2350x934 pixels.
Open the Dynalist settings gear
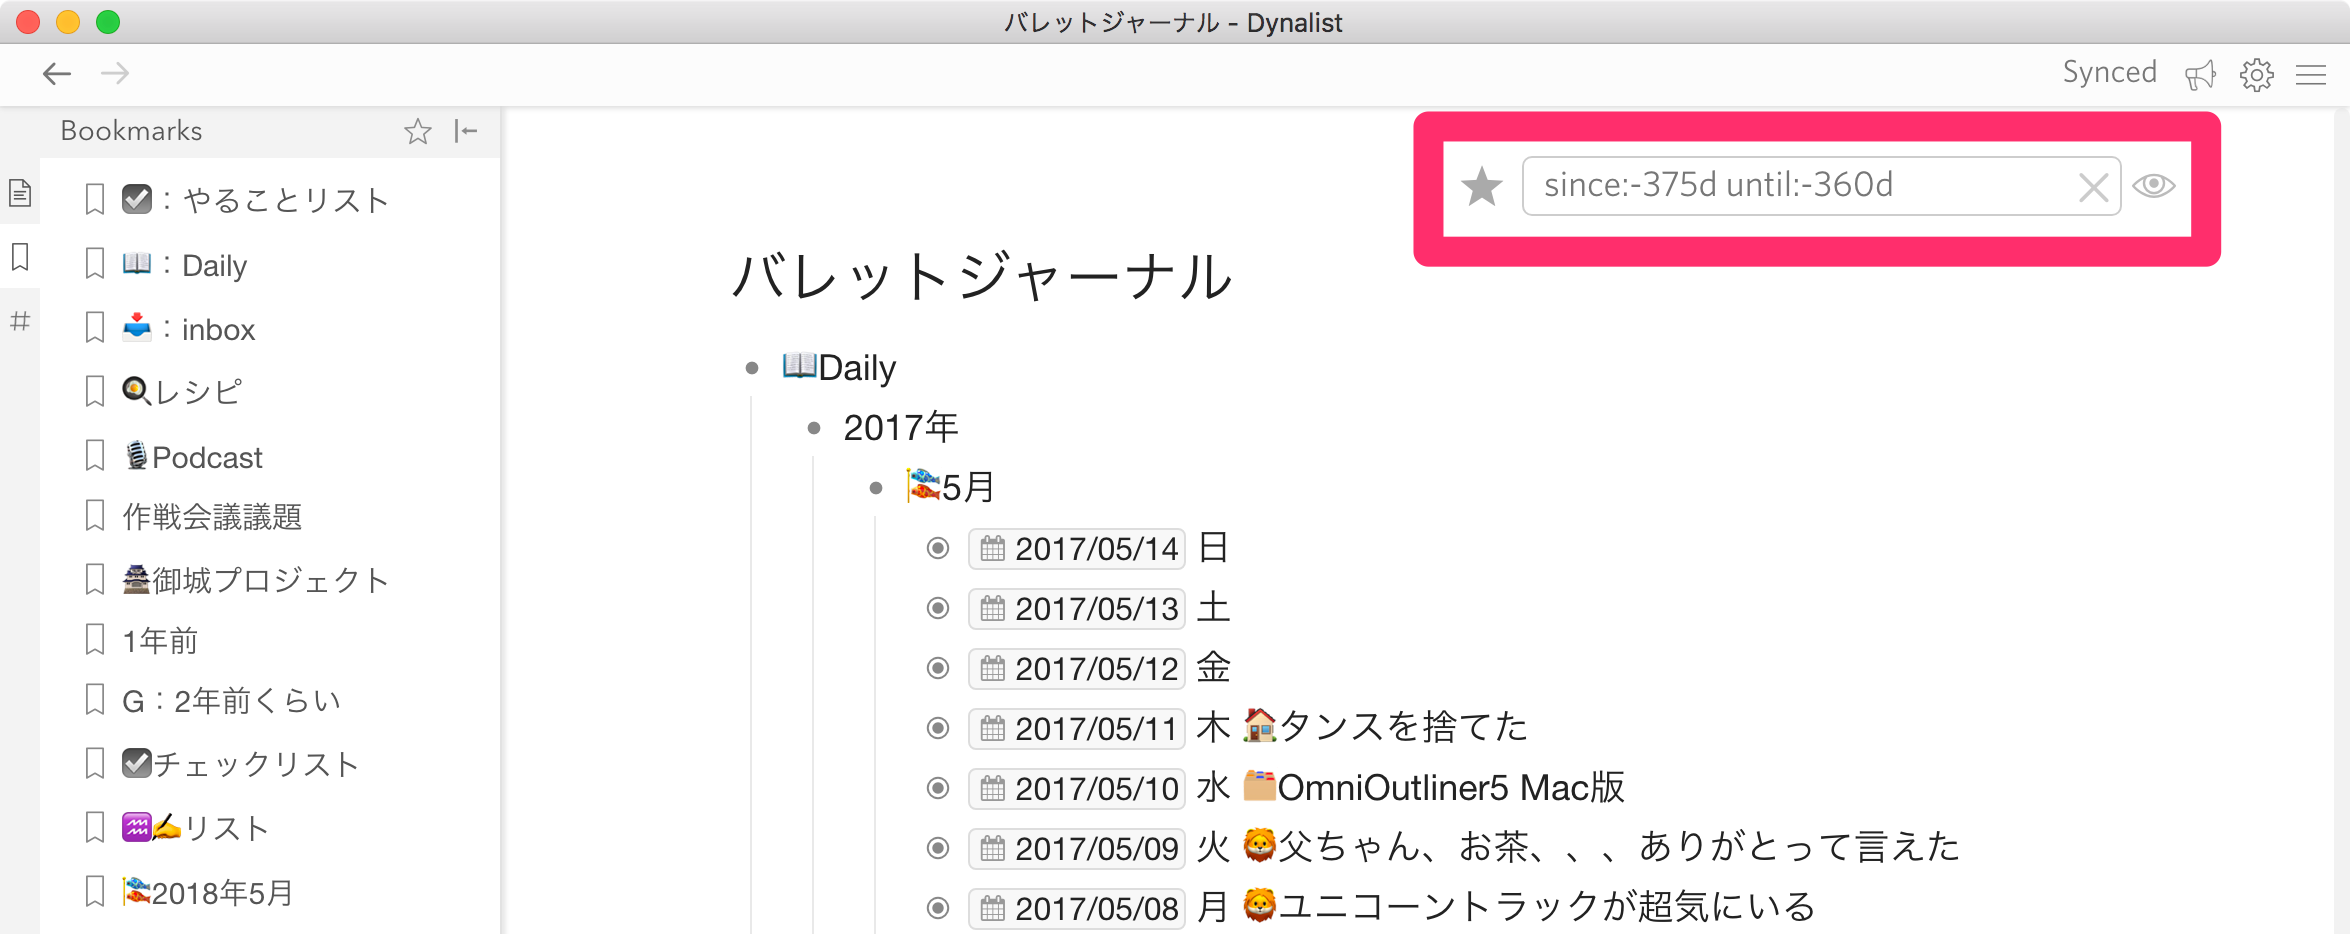[x=2257, y=74]
